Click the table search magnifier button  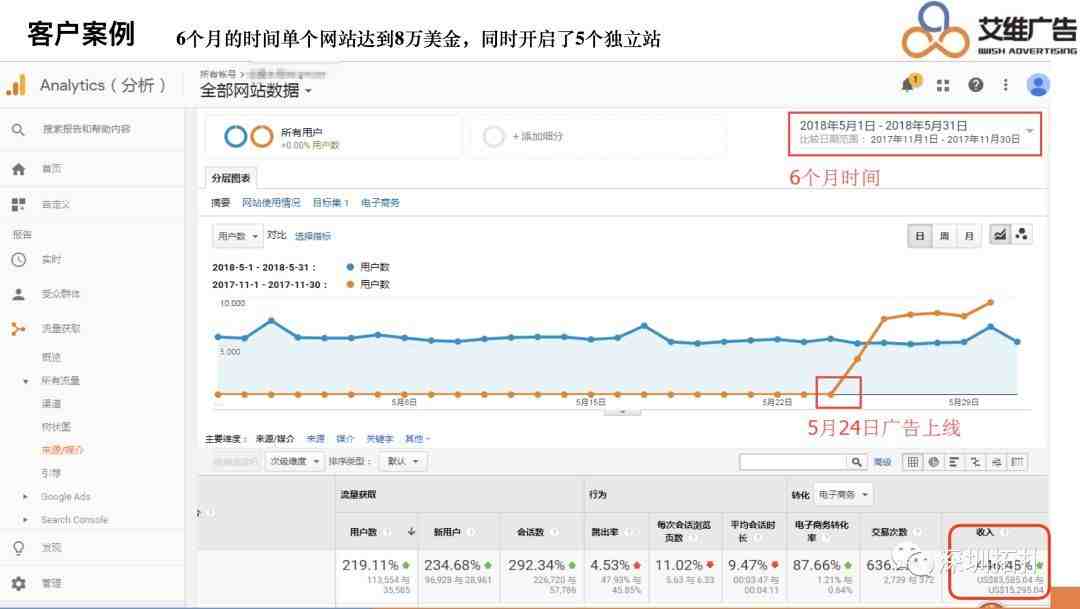(x=856, y=462)
